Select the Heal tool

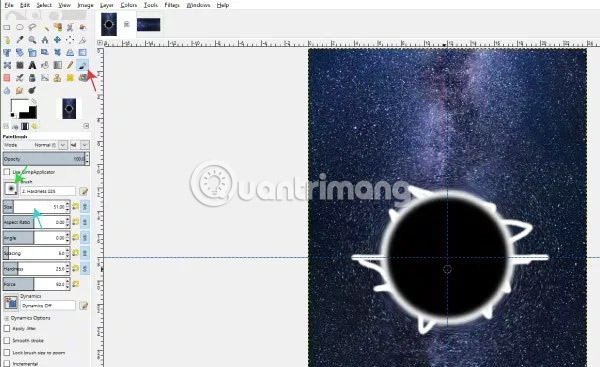coord(70,78)
